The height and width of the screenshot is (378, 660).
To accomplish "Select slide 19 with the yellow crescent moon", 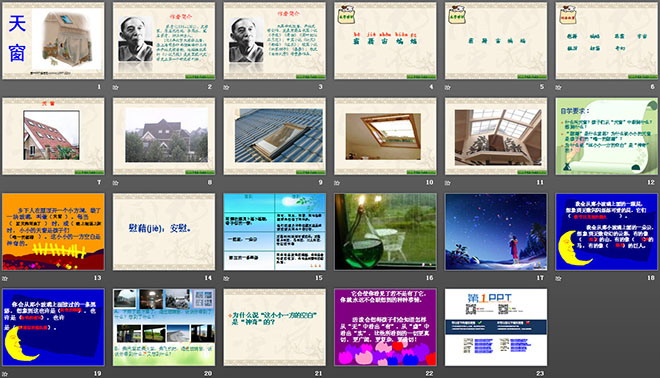I will 53,327.
